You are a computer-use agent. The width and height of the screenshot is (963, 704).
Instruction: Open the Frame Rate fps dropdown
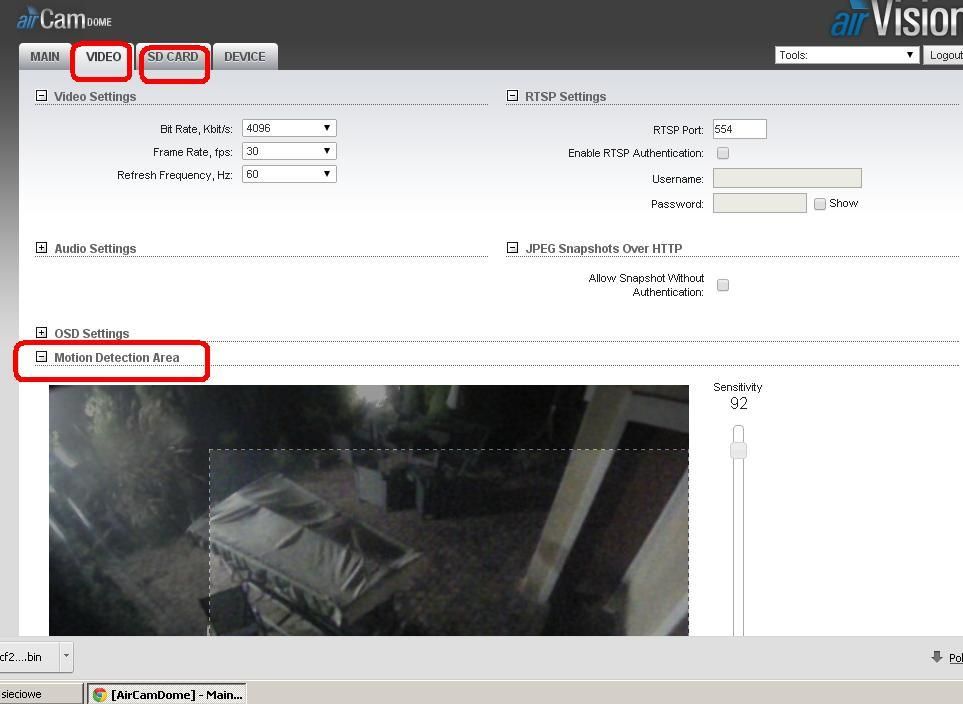tap(289, 151)
